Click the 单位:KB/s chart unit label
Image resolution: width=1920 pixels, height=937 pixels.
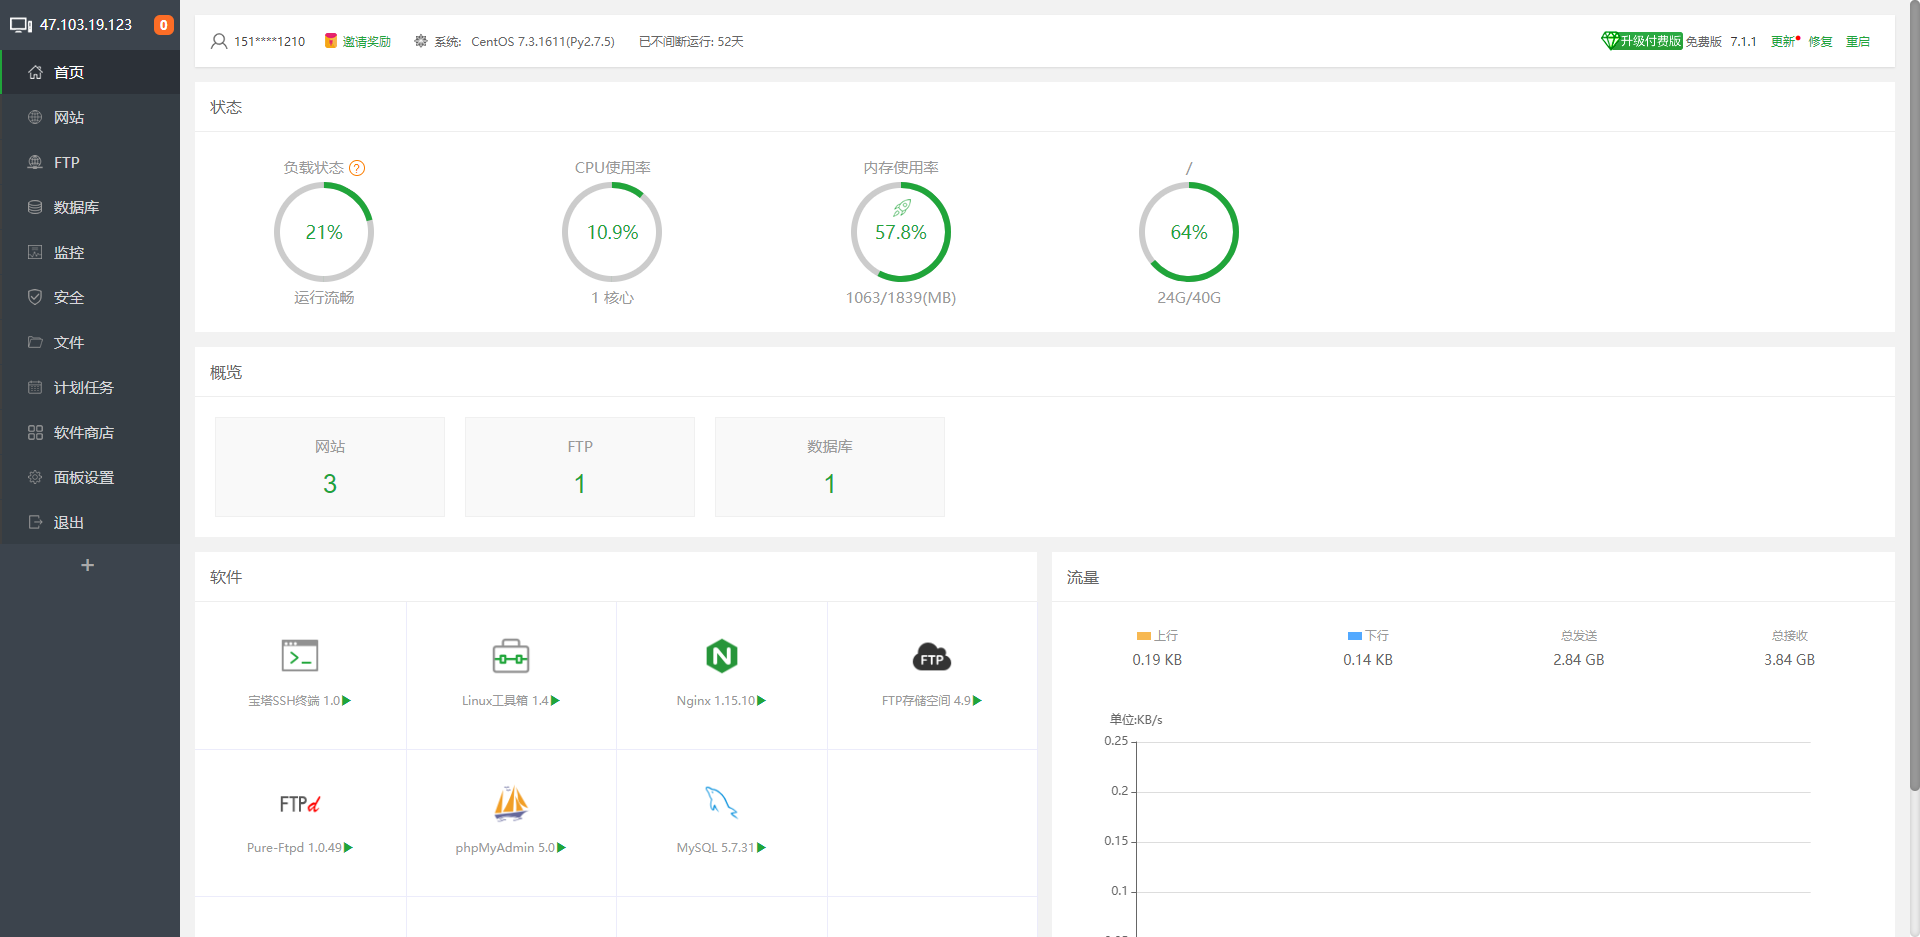point(1136,720)
